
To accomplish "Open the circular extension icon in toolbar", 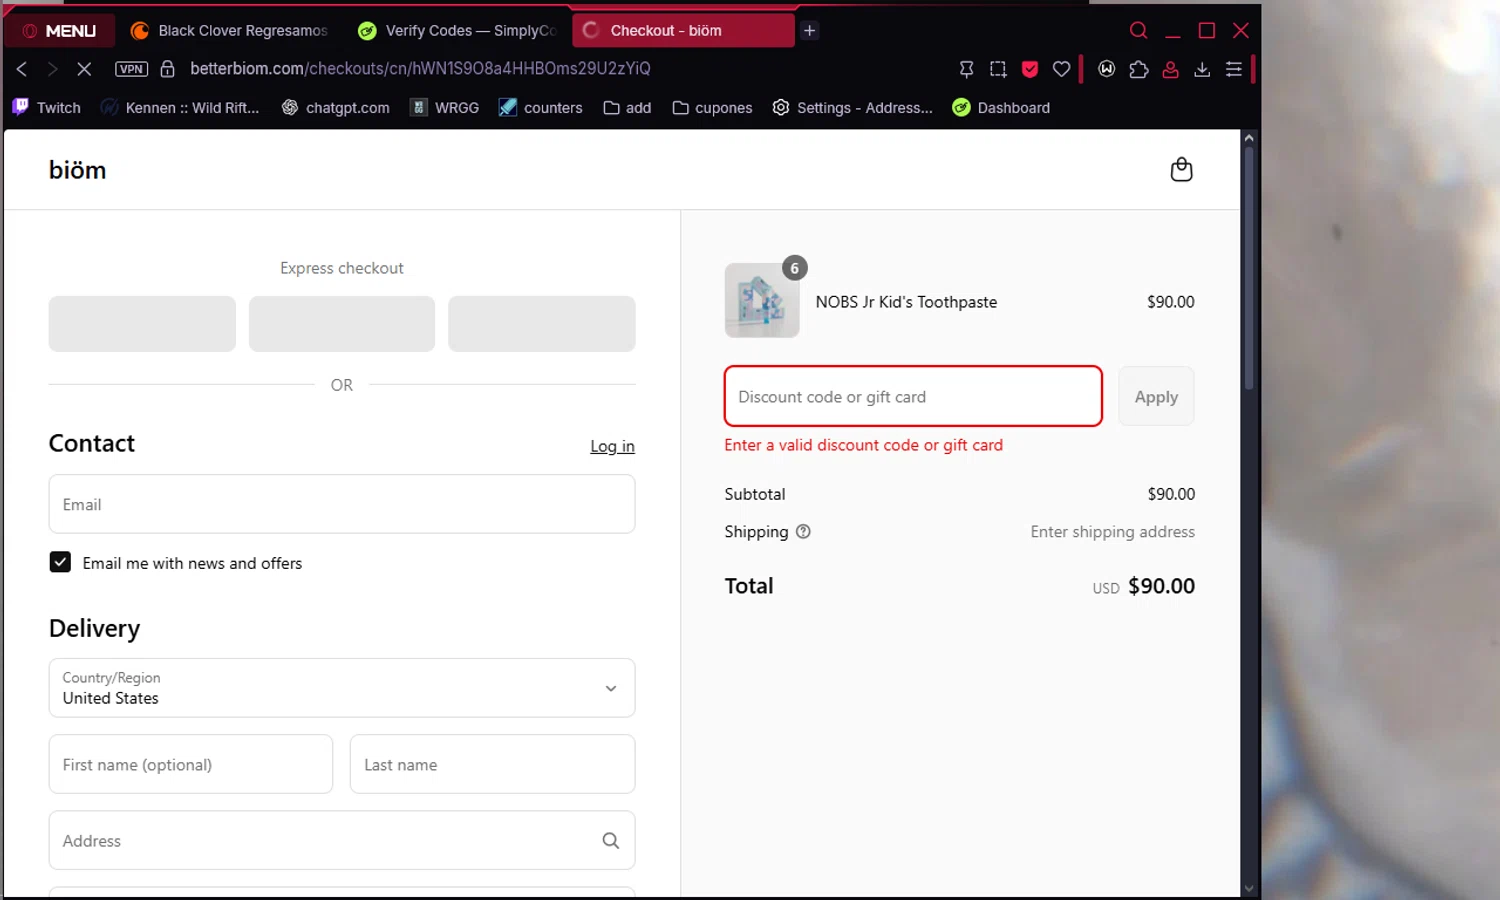I will click(1107, 69).
